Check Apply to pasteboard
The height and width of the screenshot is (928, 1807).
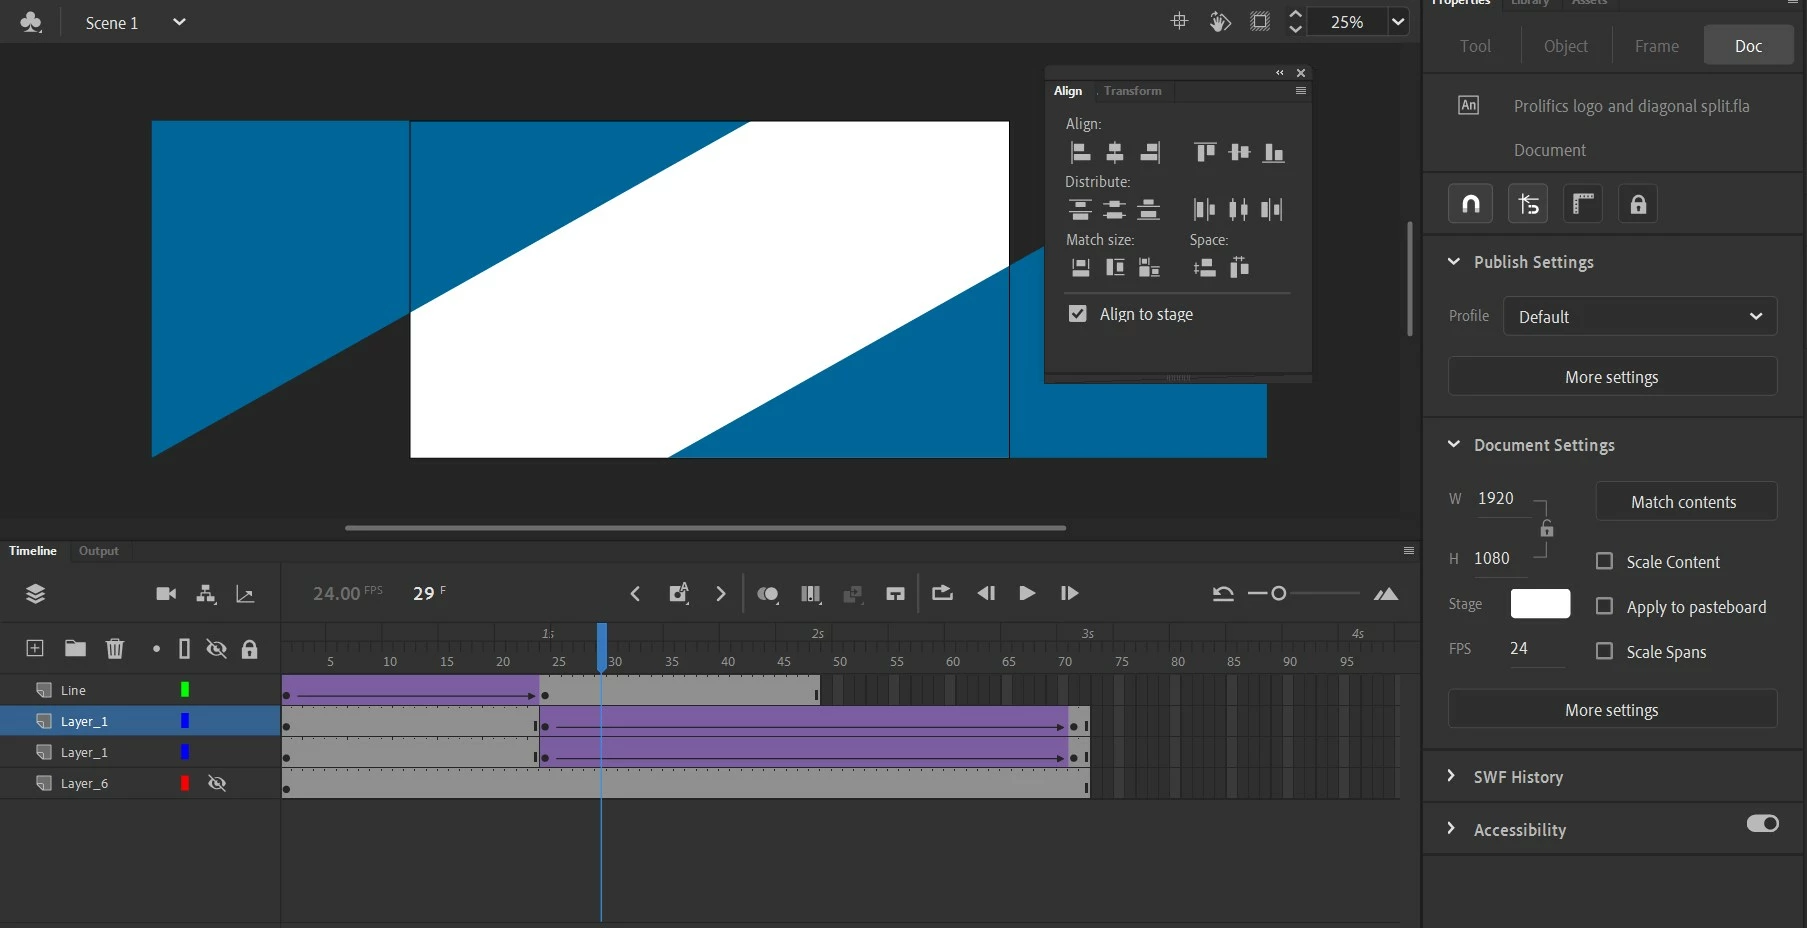coord(1604,606)
